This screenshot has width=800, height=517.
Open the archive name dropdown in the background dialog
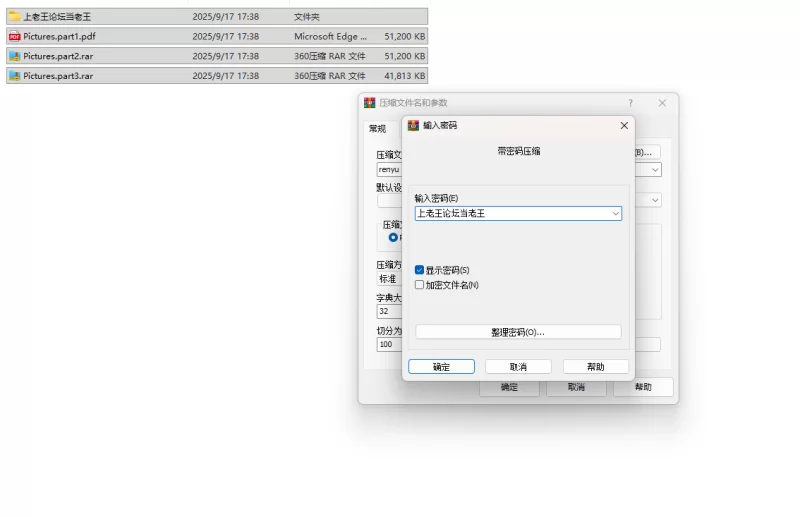tap(655, 170)
